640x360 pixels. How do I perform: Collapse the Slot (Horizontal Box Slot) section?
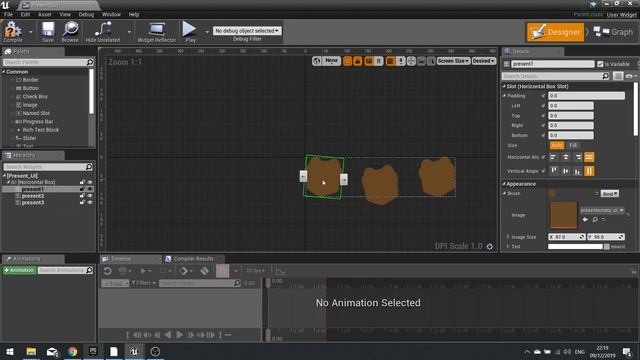pyautogui.click(x=504, y=87)
